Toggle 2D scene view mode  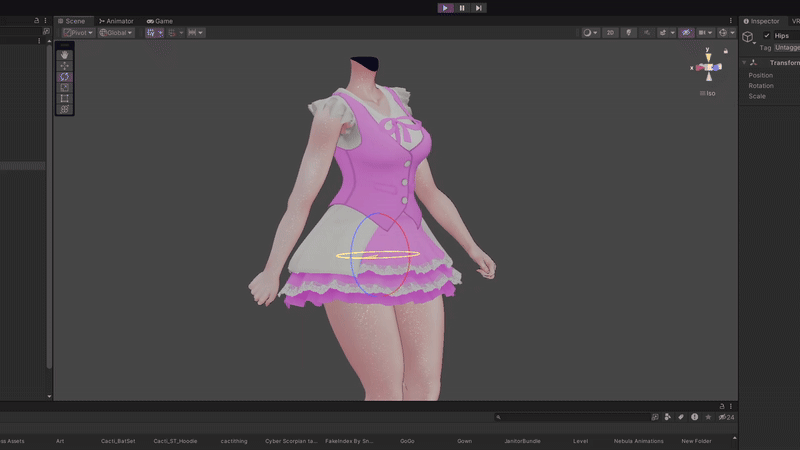(610, 33)
